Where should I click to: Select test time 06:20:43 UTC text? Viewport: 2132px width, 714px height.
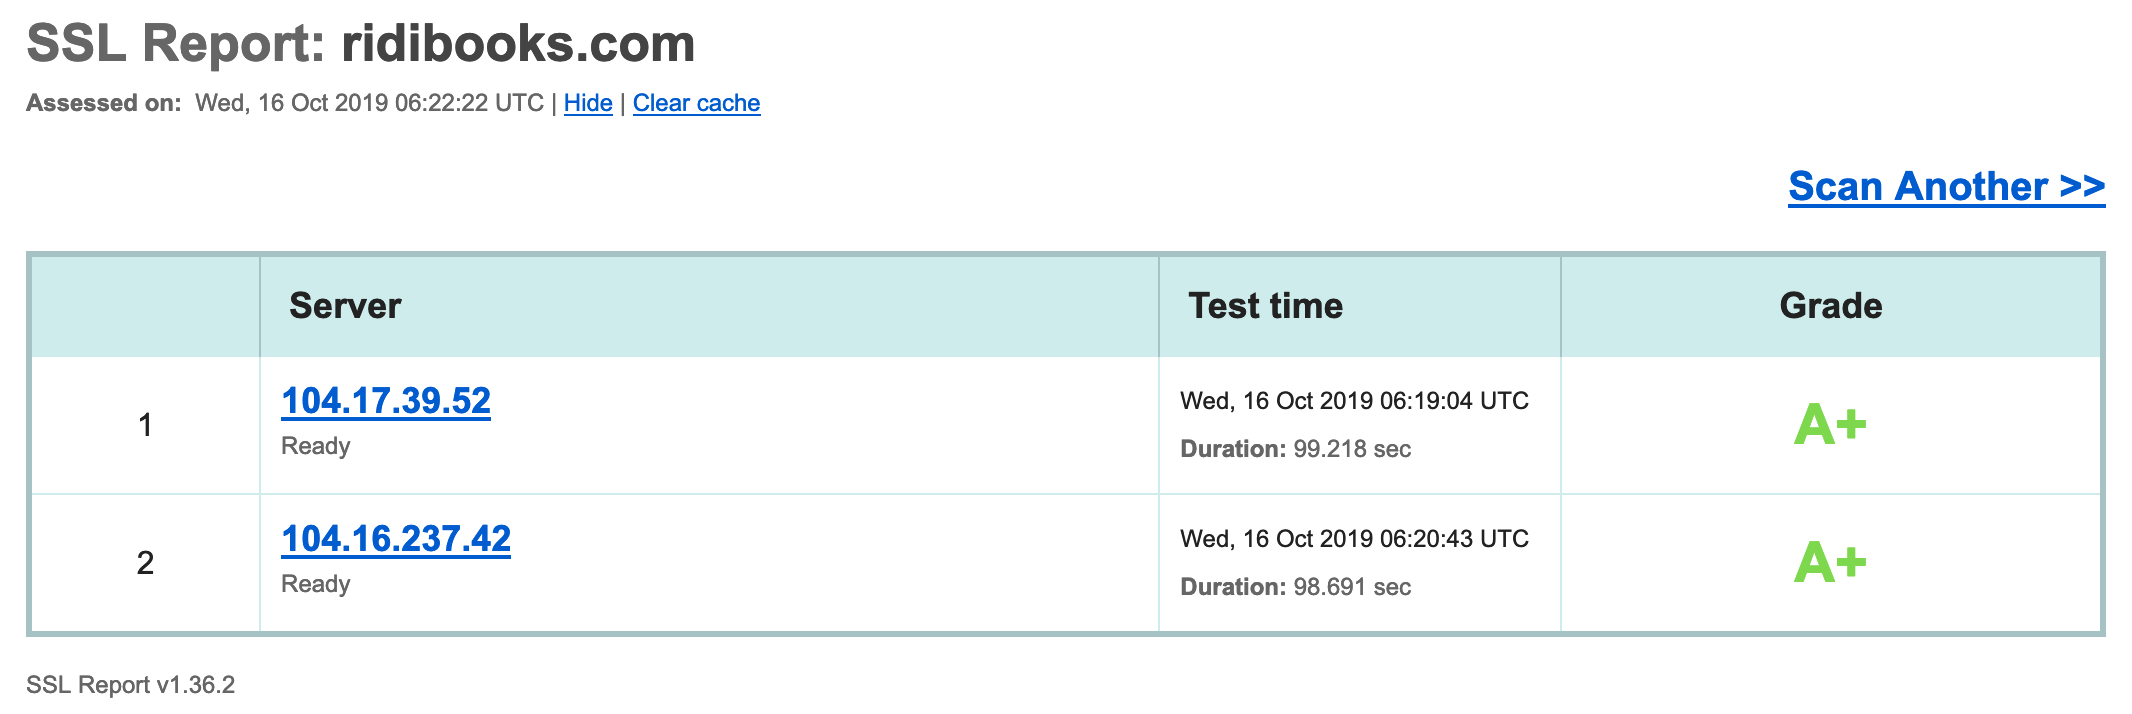coord(1355,539)
